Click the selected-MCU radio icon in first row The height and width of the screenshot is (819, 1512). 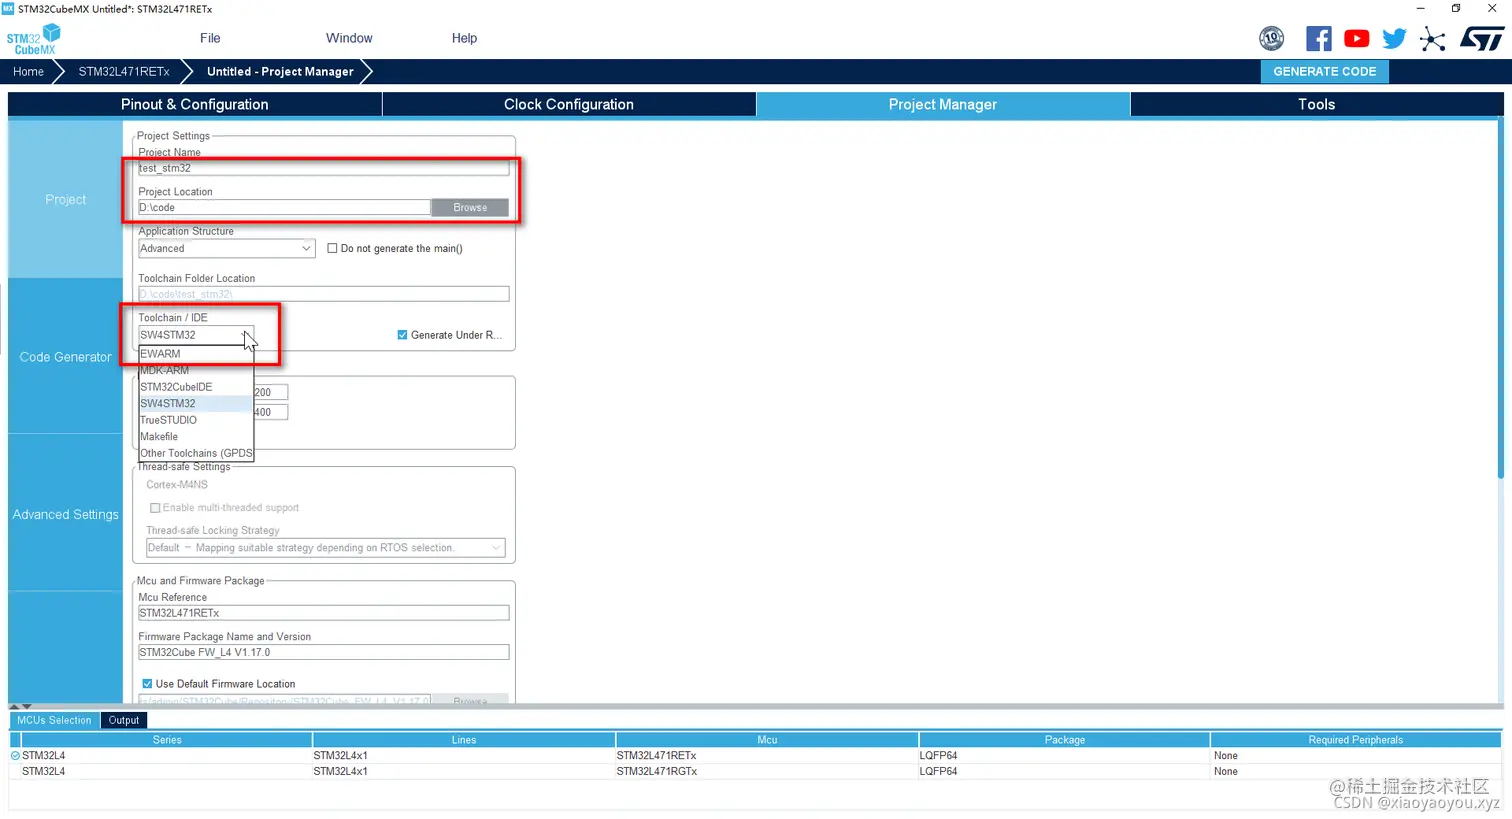[x=15, y=756]
